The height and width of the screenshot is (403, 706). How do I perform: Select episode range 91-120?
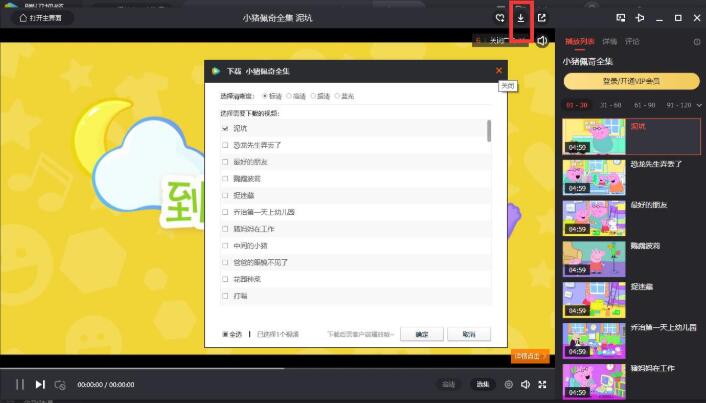[679, 105]
